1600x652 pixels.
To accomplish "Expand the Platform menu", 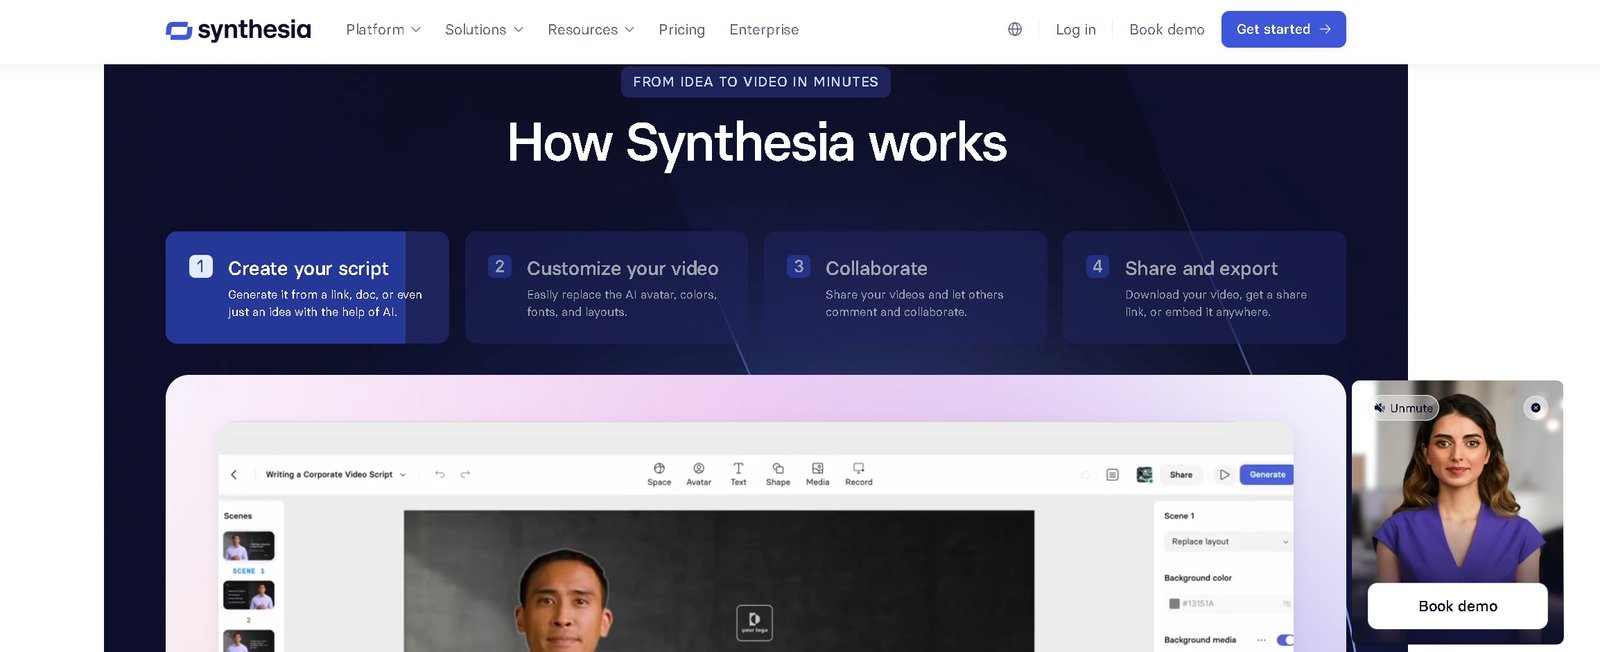I will point(383,30).
